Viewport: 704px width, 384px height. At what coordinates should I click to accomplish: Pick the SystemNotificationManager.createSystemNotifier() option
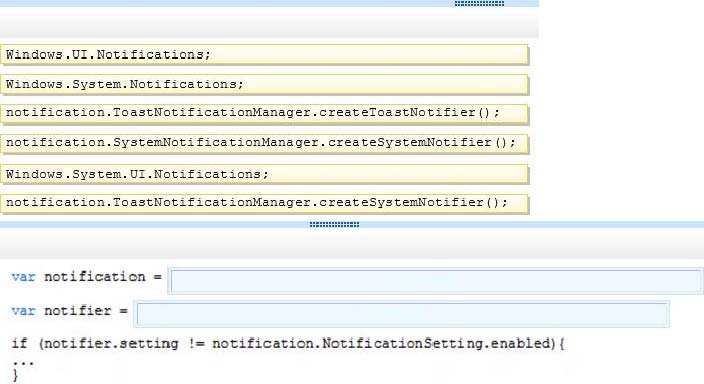click(264, 144)
